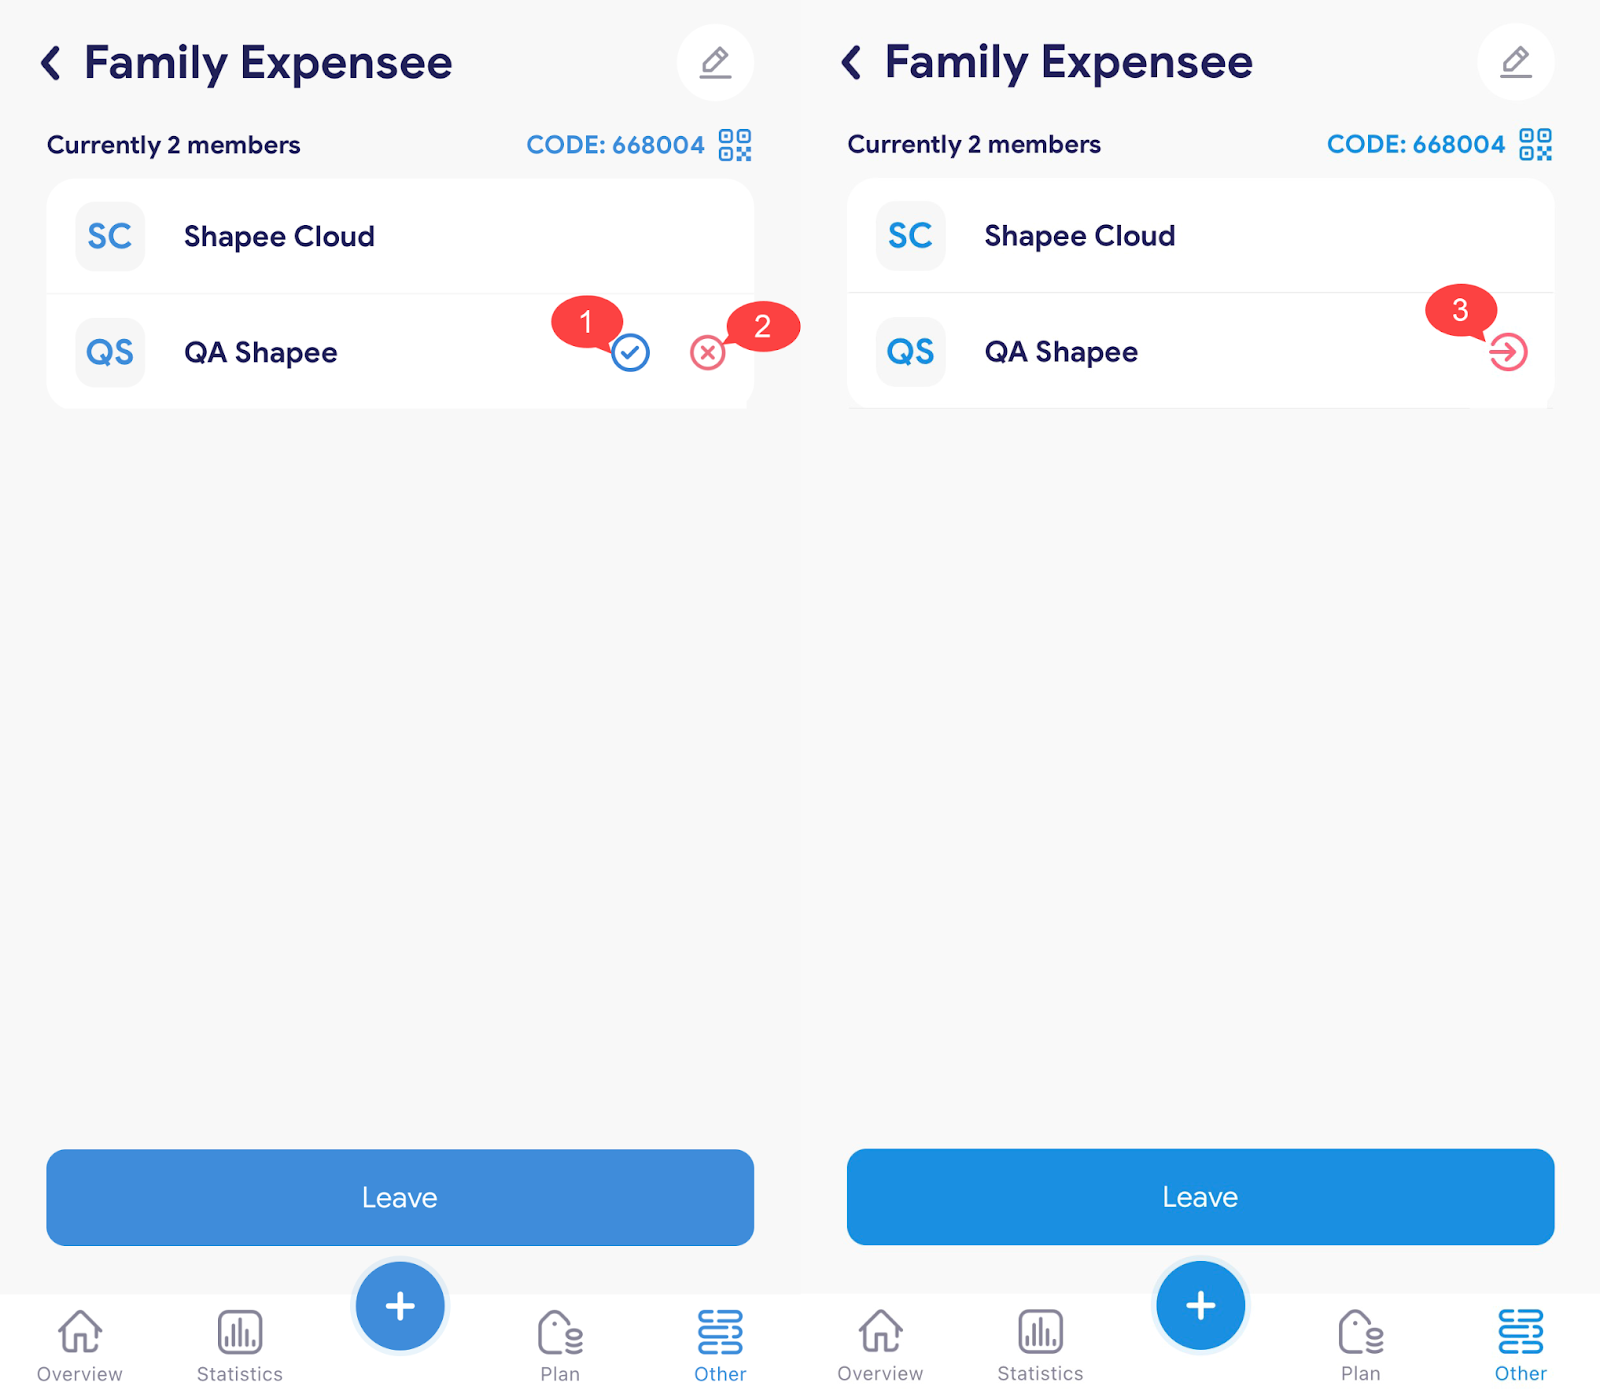Go back using the left screen's back chevron
The image size is (1600, 1389).
point(51,63)
